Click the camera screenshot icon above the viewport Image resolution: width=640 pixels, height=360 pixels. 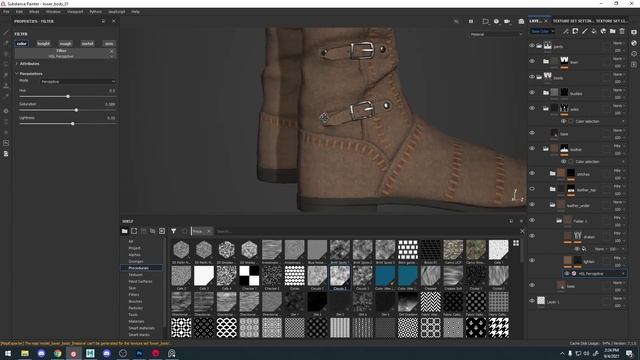click(x=521, y=21)
